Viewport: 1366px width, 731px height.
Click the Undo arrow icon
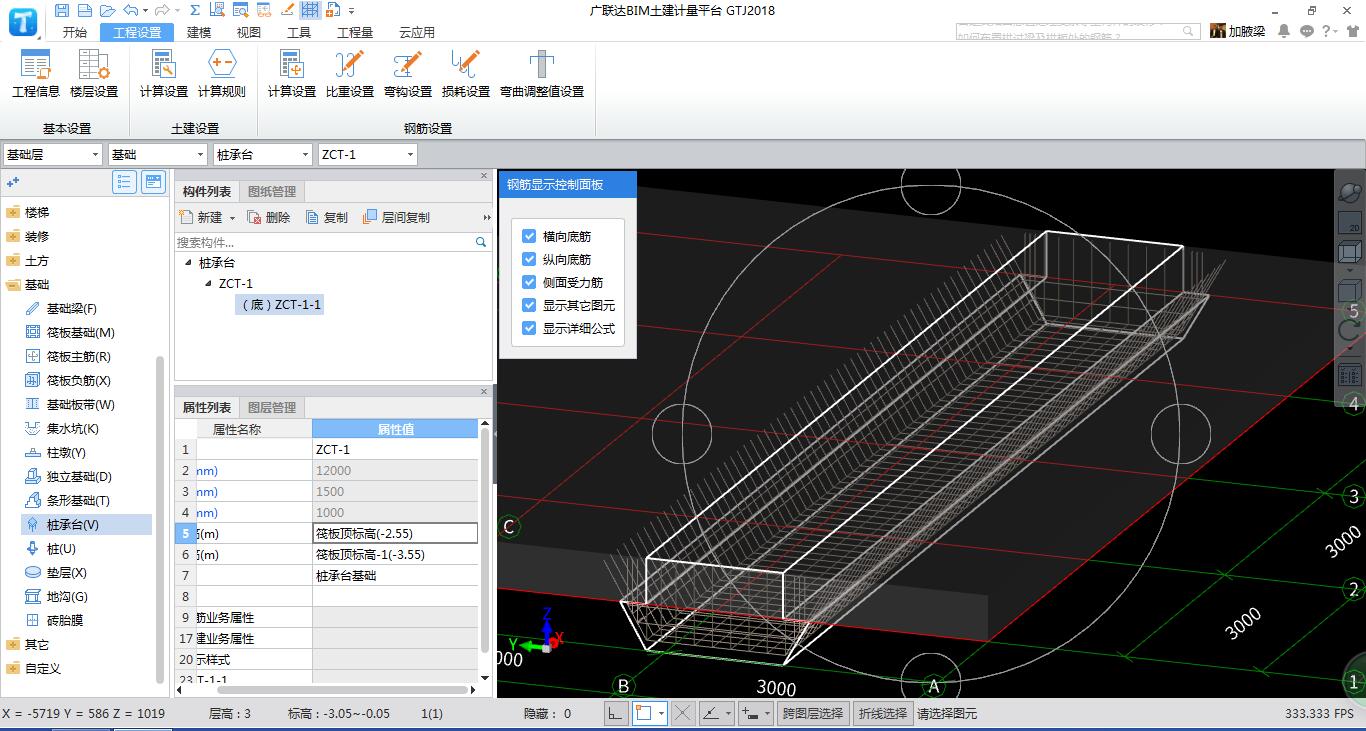click(x=130, y=10)
